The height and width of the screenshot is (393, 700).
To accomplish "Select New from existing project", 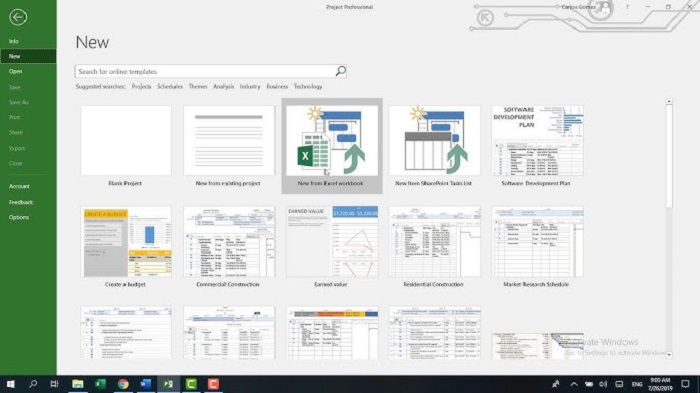I will click(x=229, y=146).
